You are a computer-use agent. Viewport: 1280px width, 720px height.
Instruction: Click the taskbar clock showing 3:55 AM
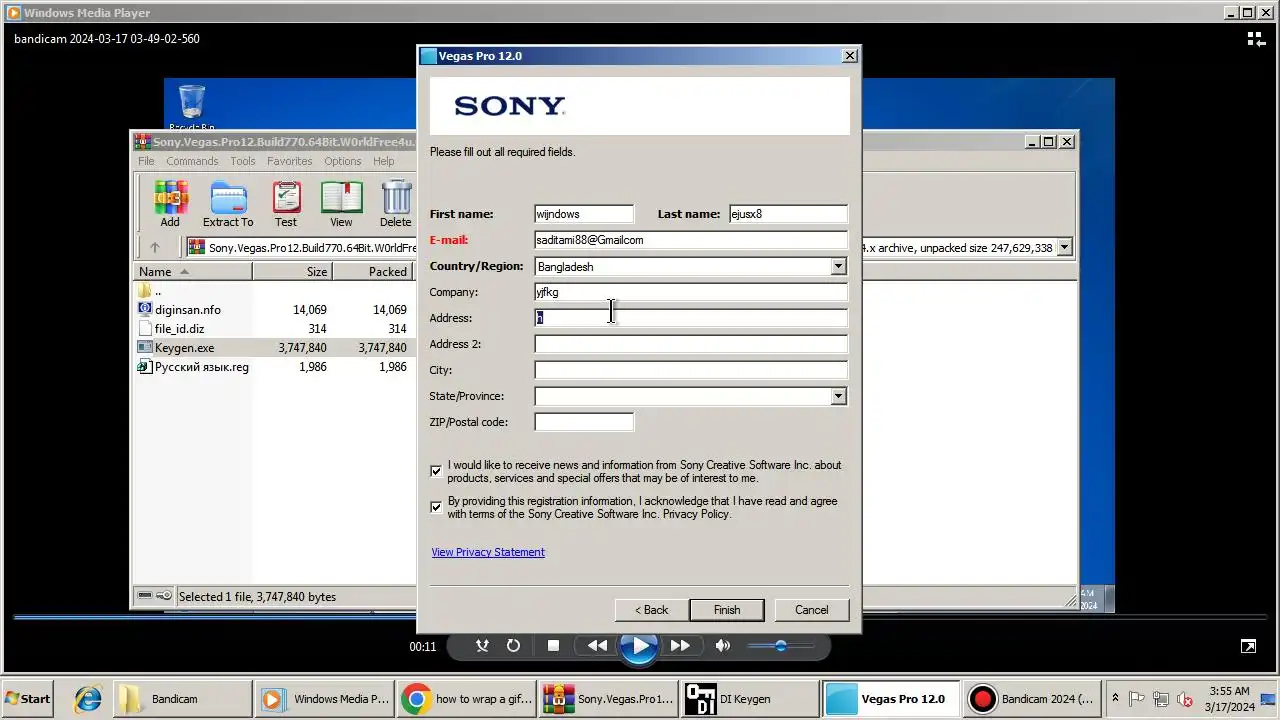pos(1229,699)
